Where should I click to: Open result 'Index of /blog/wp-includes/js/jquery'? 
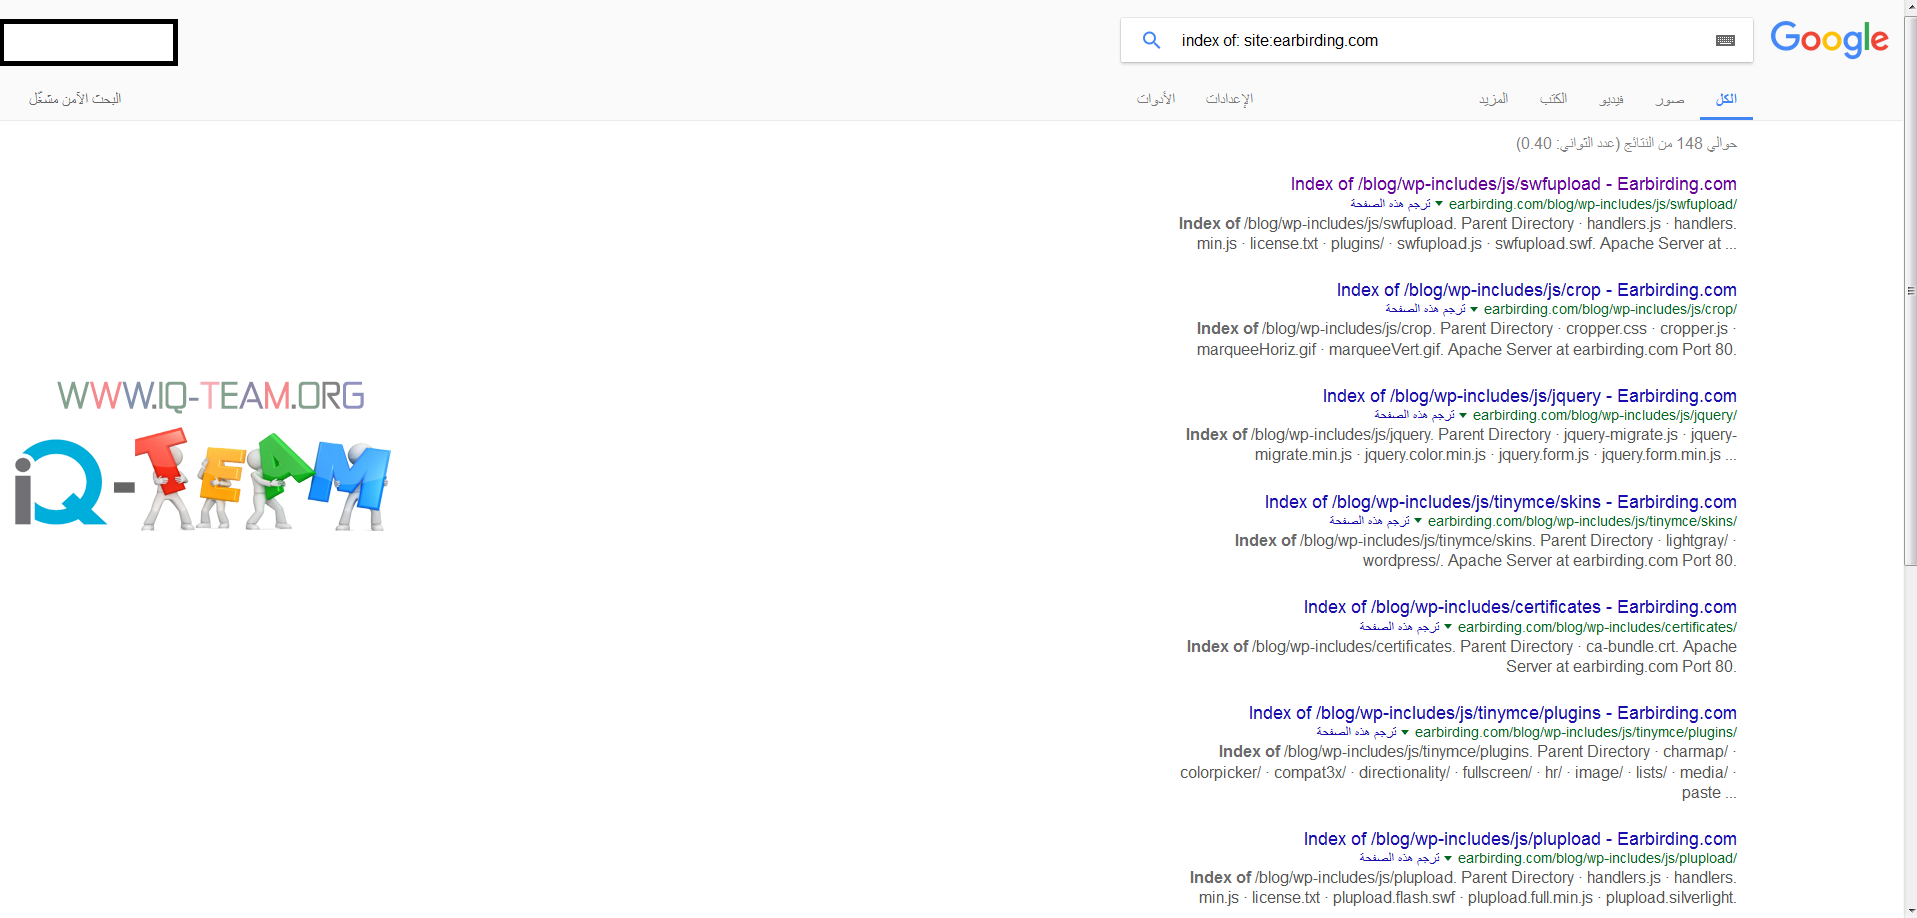coord(1529,396)
